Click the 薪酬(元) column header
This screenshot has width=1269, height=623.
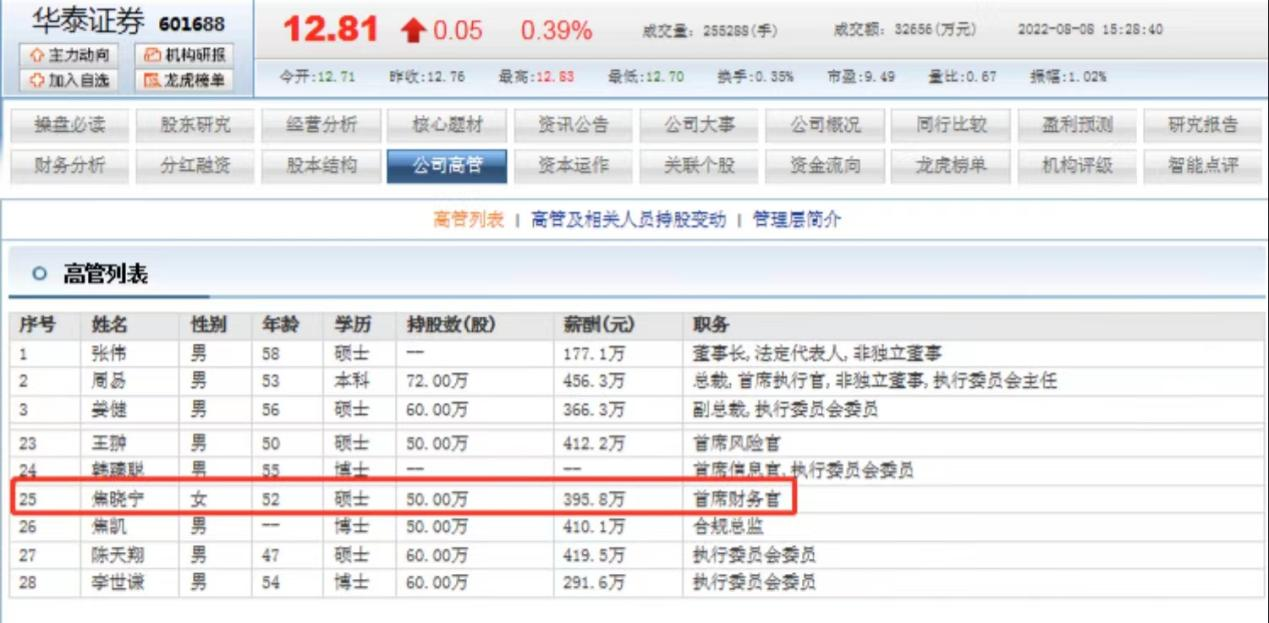click(x=599, y=326)
